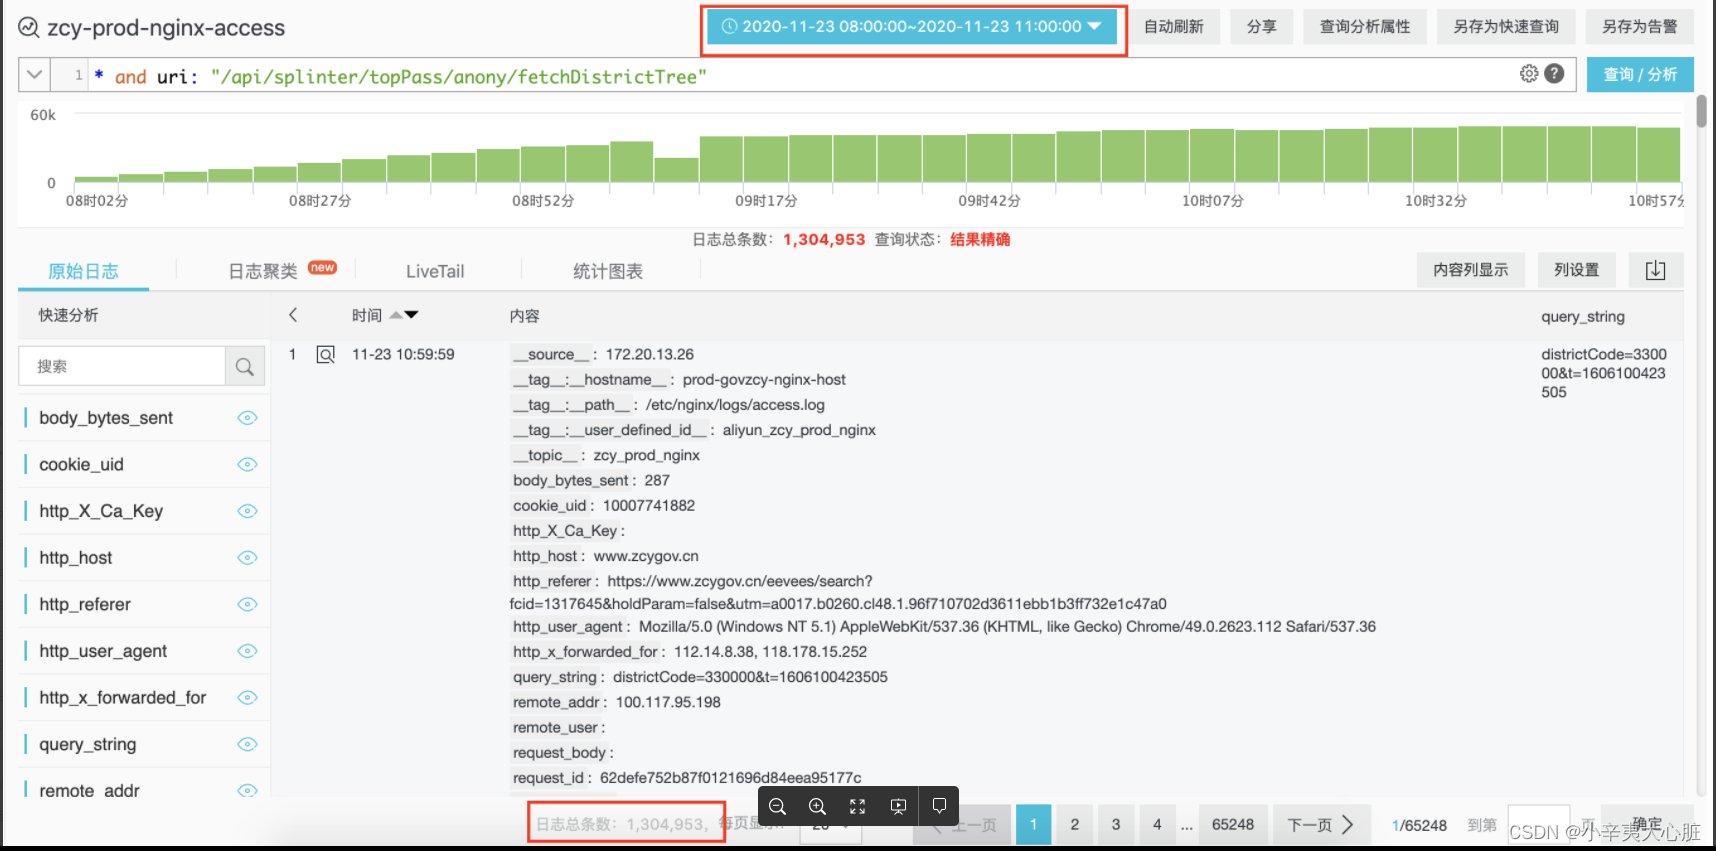
Task: Select current page 1 button
Action: (1034, 825)
